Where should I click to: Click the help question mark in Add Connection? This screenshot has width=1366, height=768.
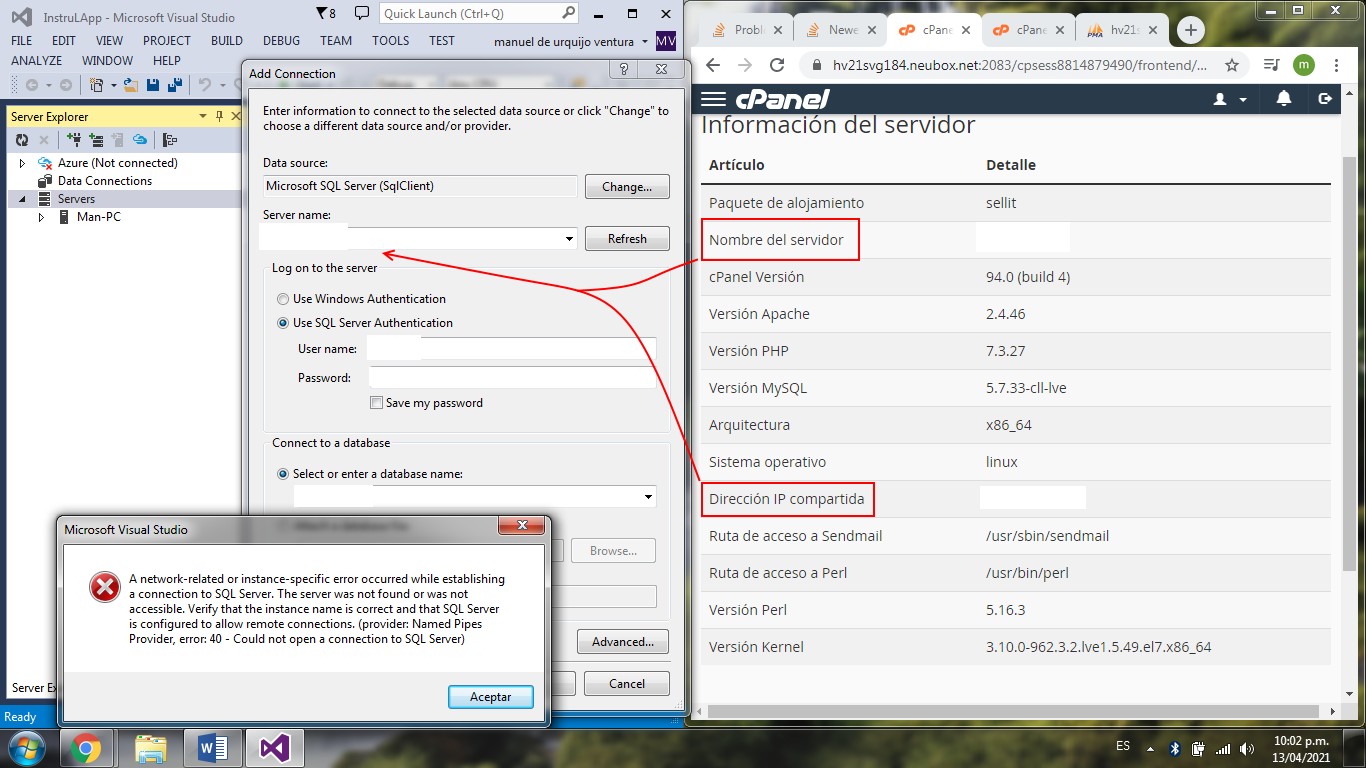pyautogui.click(x=624, y=70)
